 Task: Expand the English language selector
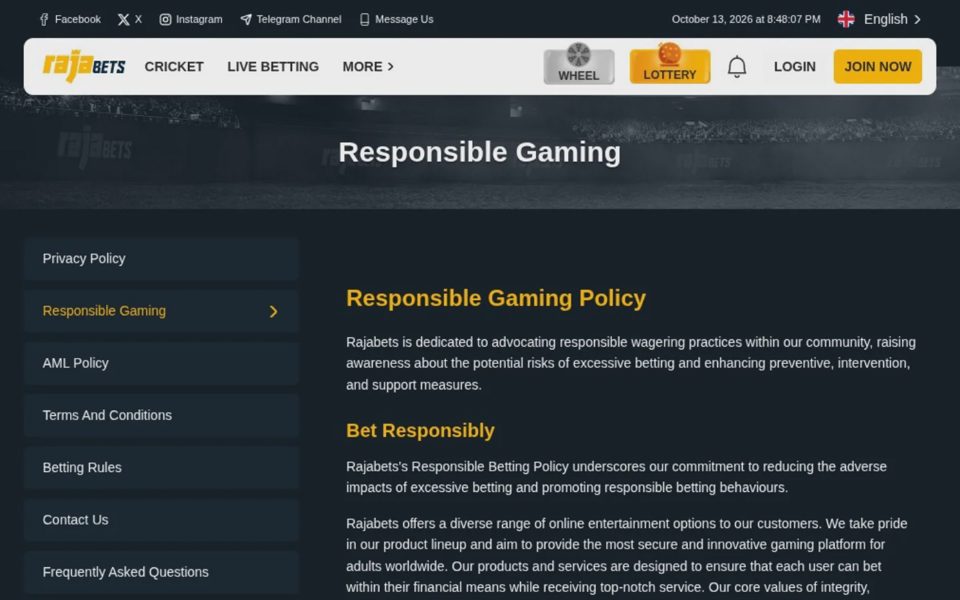tap(892, 20)
